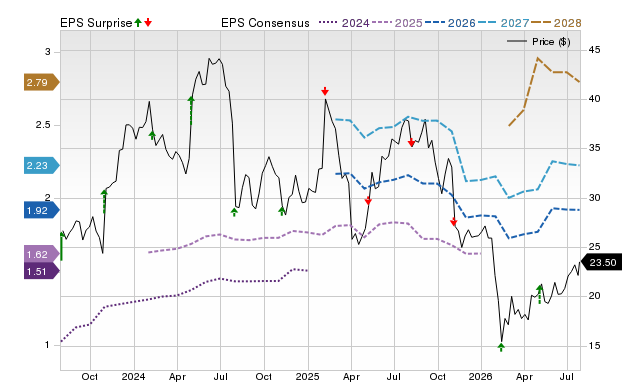The image size is (640, 382).
Task: Click the 20 tick on the price axis
Action: (x=594, y=296)
